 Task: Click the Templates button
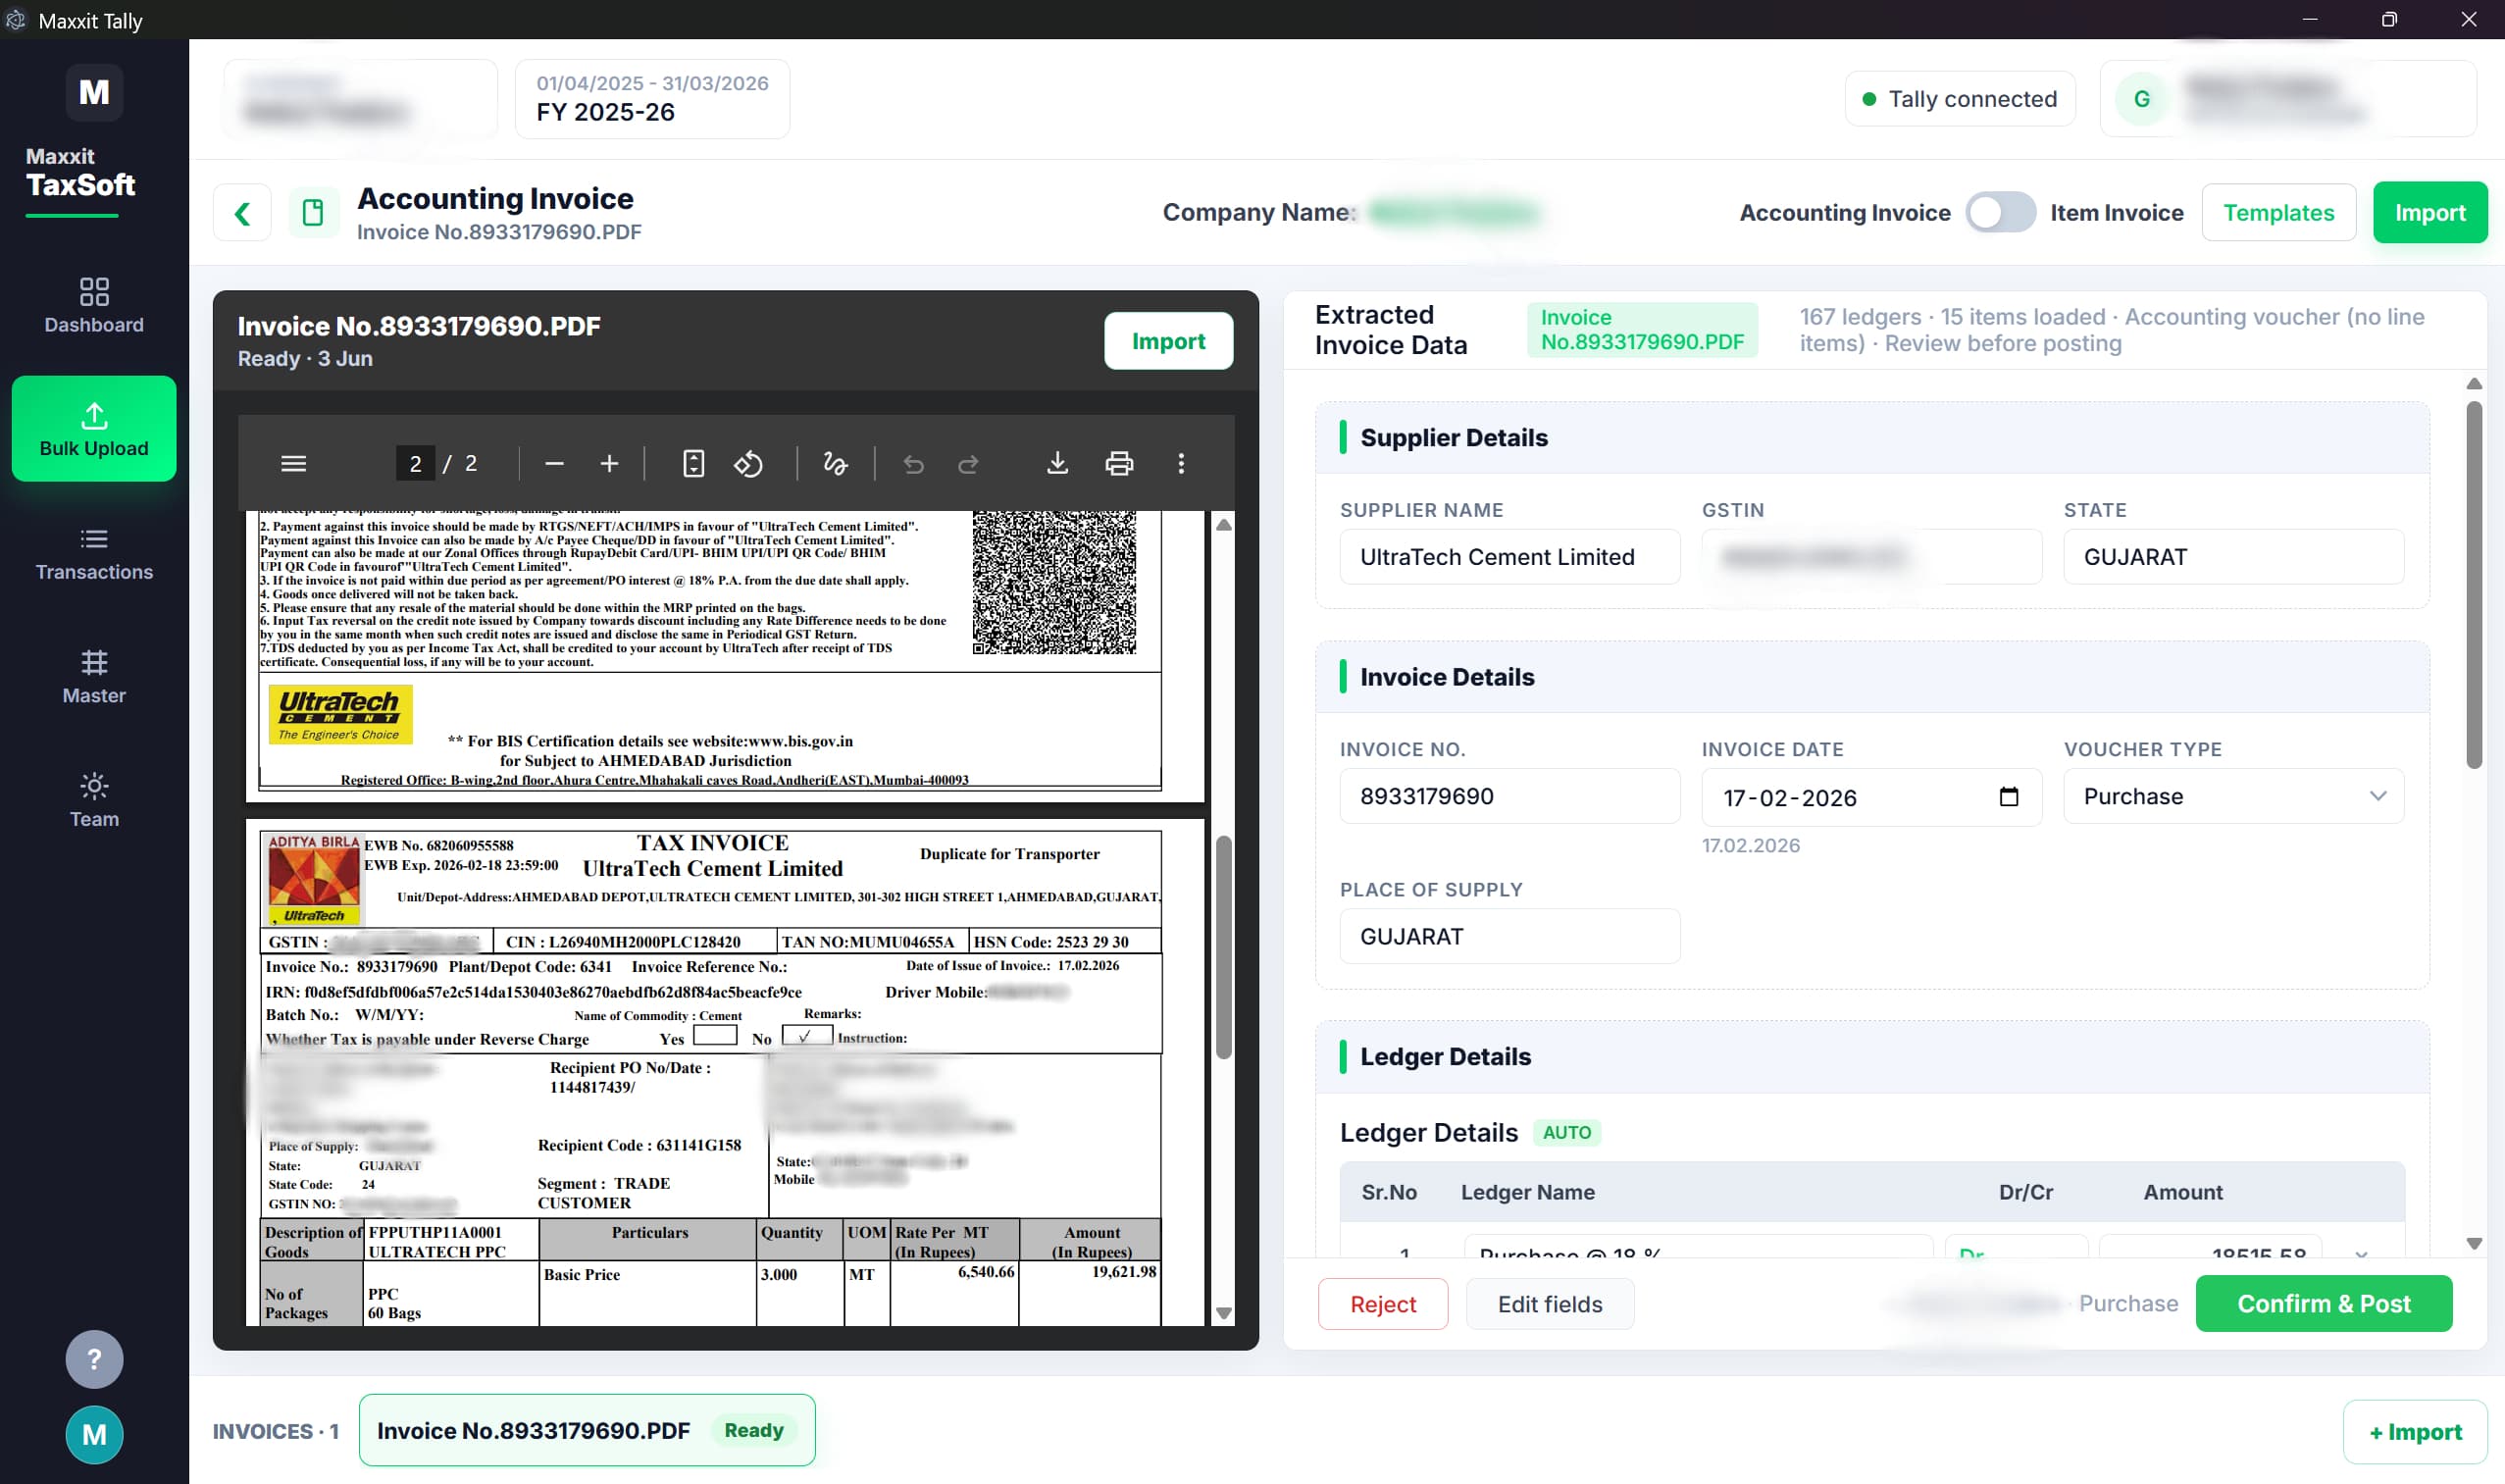(2278, 213)
